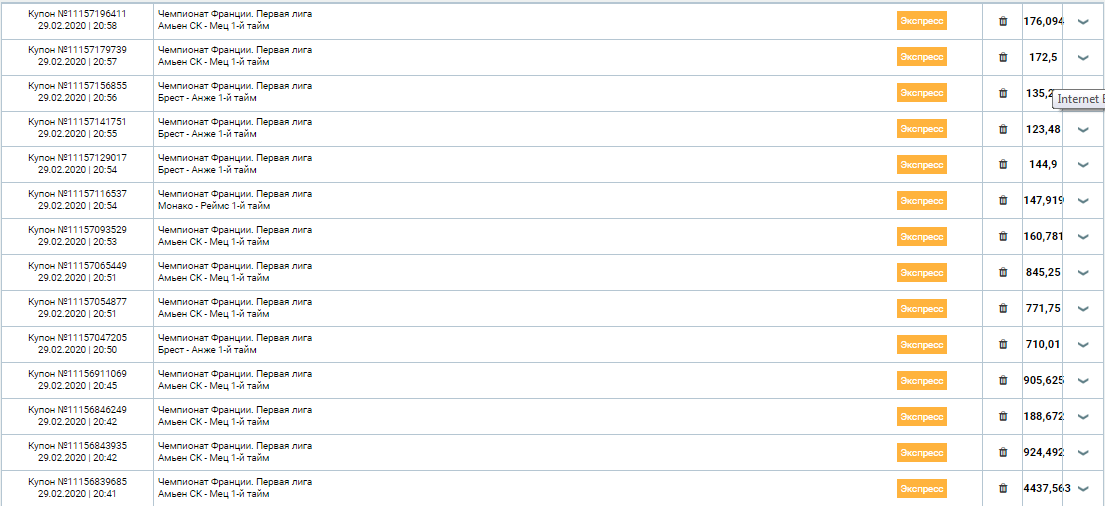
Task: Expand details of coupon №11157196411
Action: 1083,22
